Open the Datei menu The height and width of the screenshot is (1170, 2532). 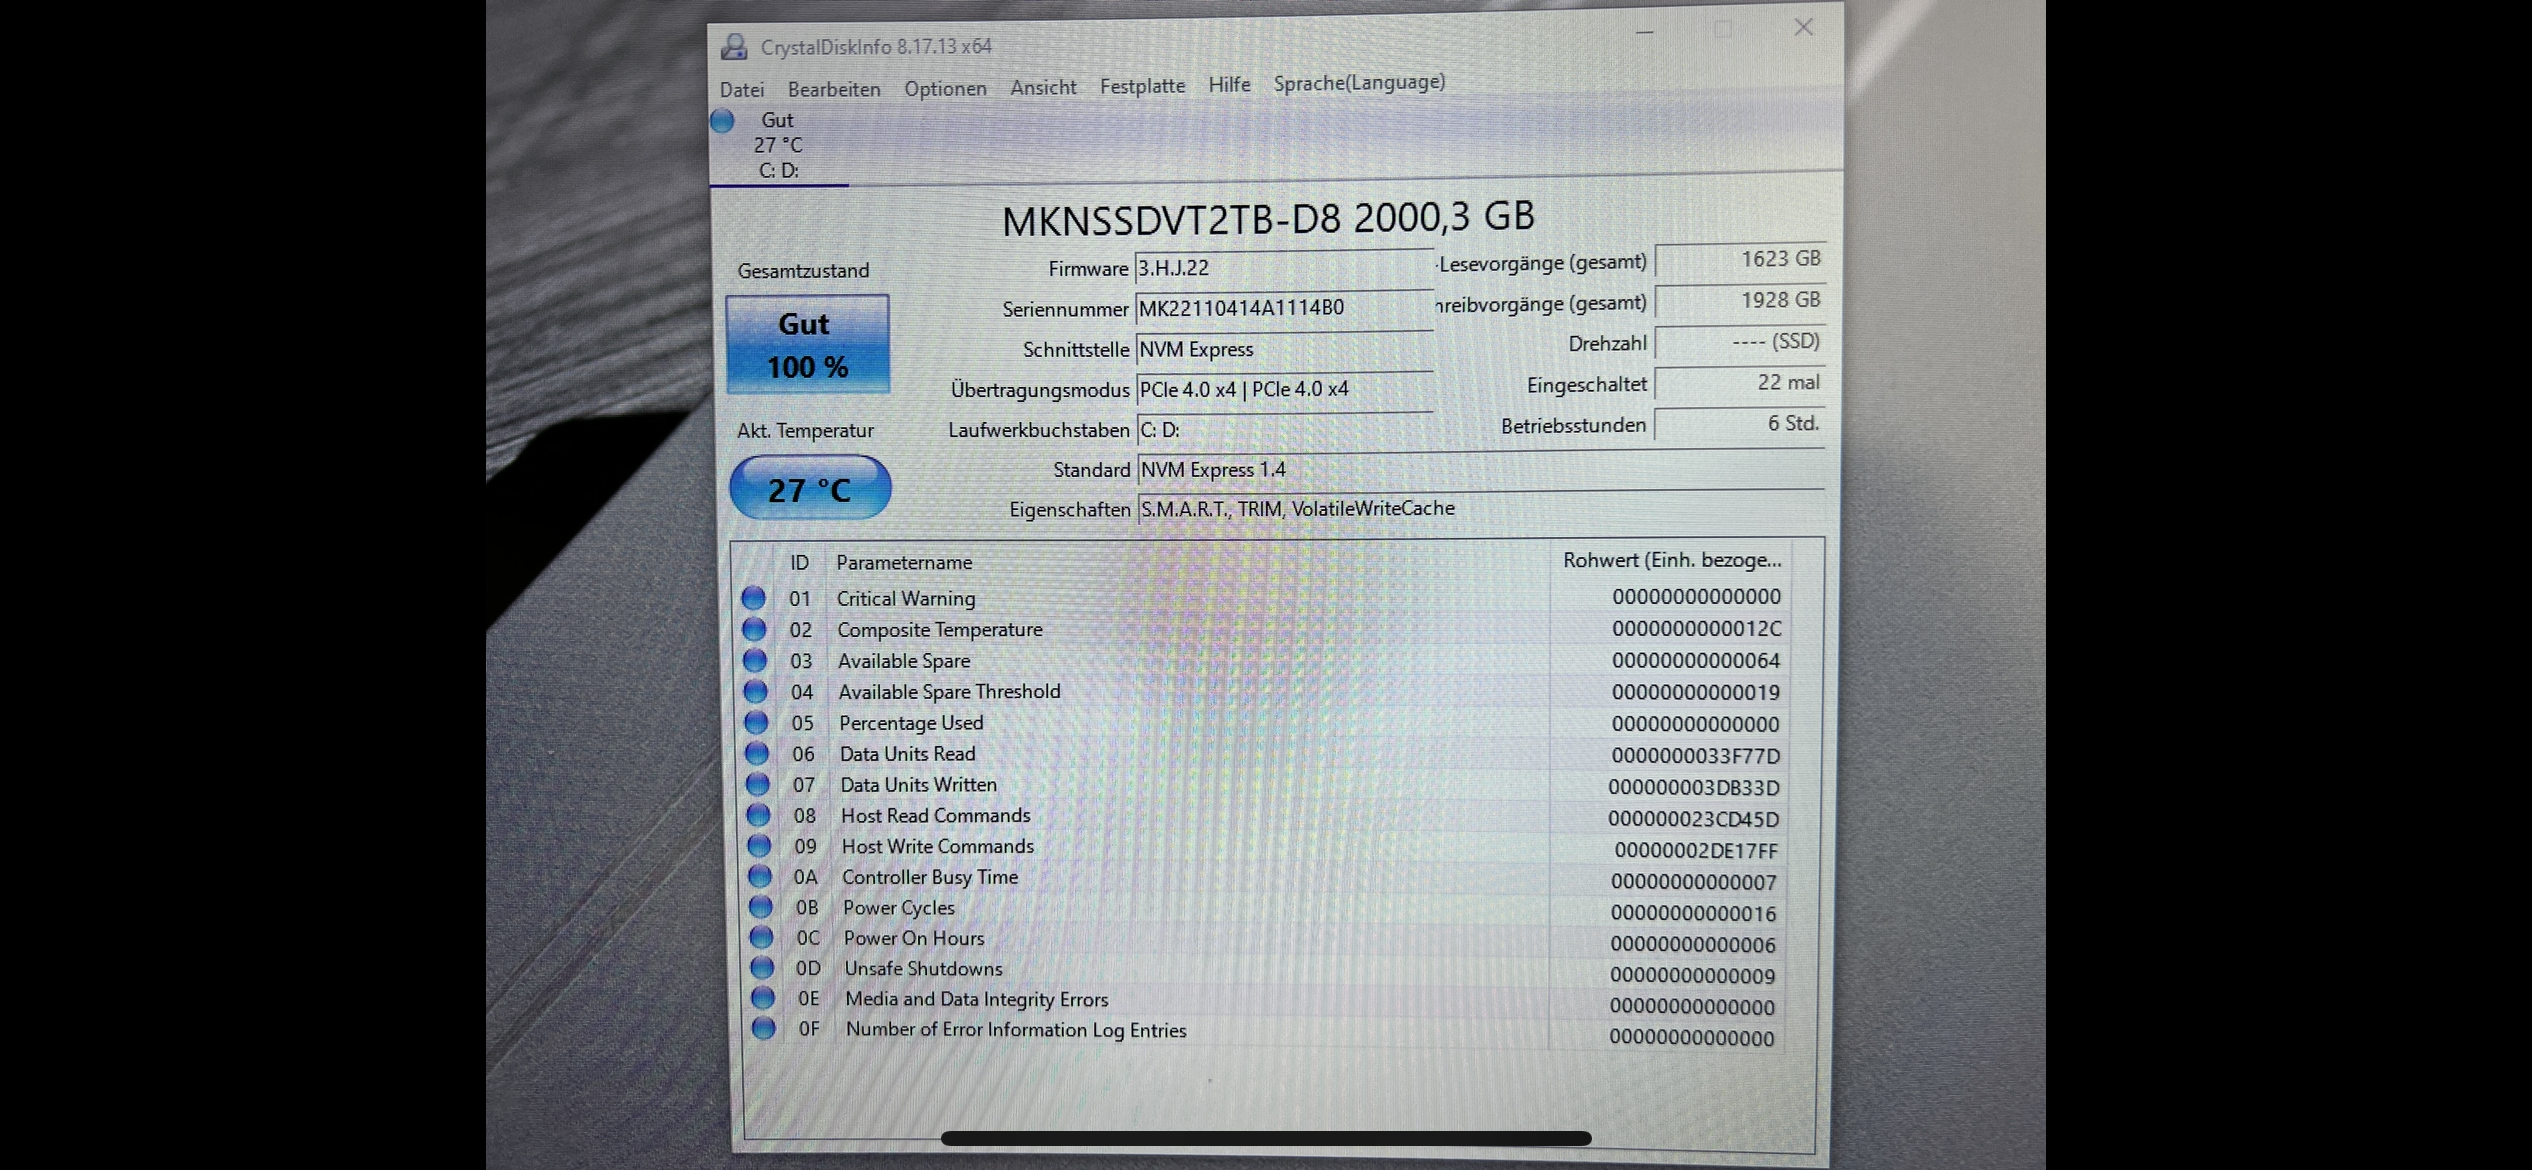tap(742, 90)
